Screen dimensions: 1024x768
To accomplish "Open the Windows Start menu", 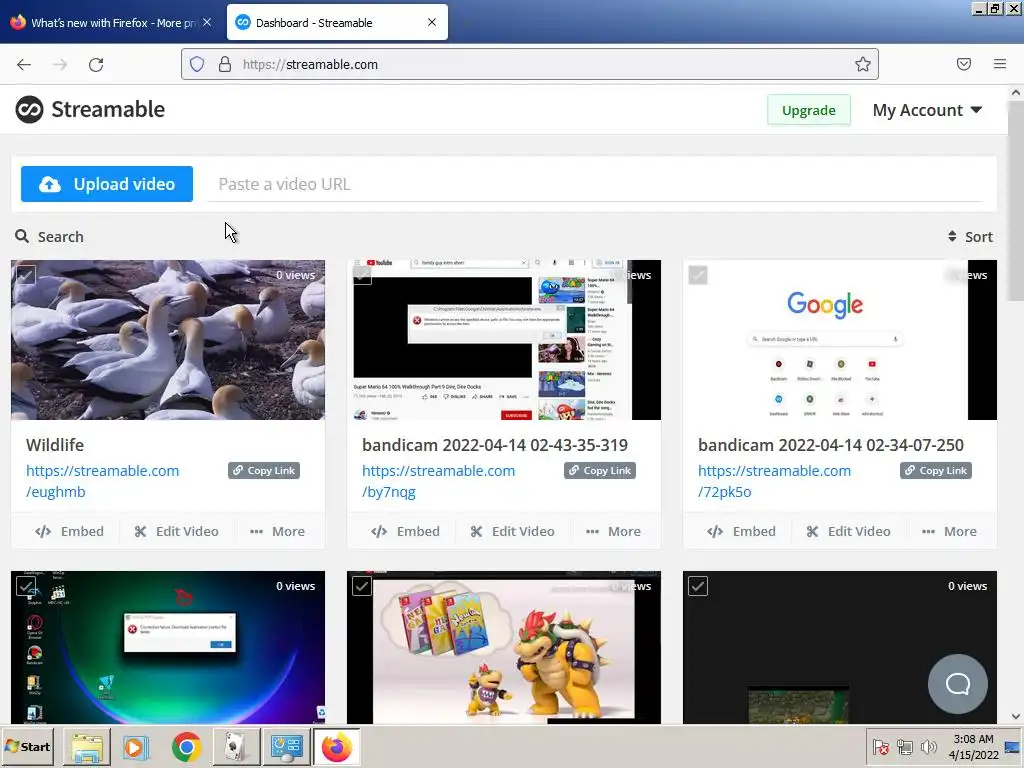I will pos(28,746).
